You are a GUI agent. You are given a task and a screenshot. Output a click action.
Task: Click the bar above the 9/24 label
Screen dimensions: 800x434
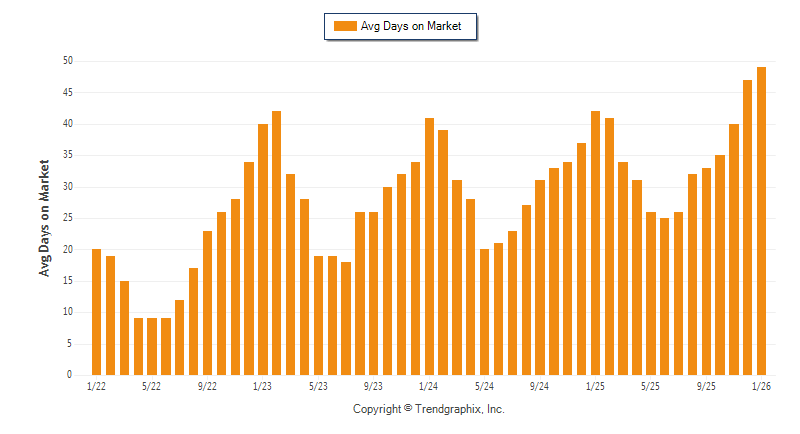[x=540, y=278]
